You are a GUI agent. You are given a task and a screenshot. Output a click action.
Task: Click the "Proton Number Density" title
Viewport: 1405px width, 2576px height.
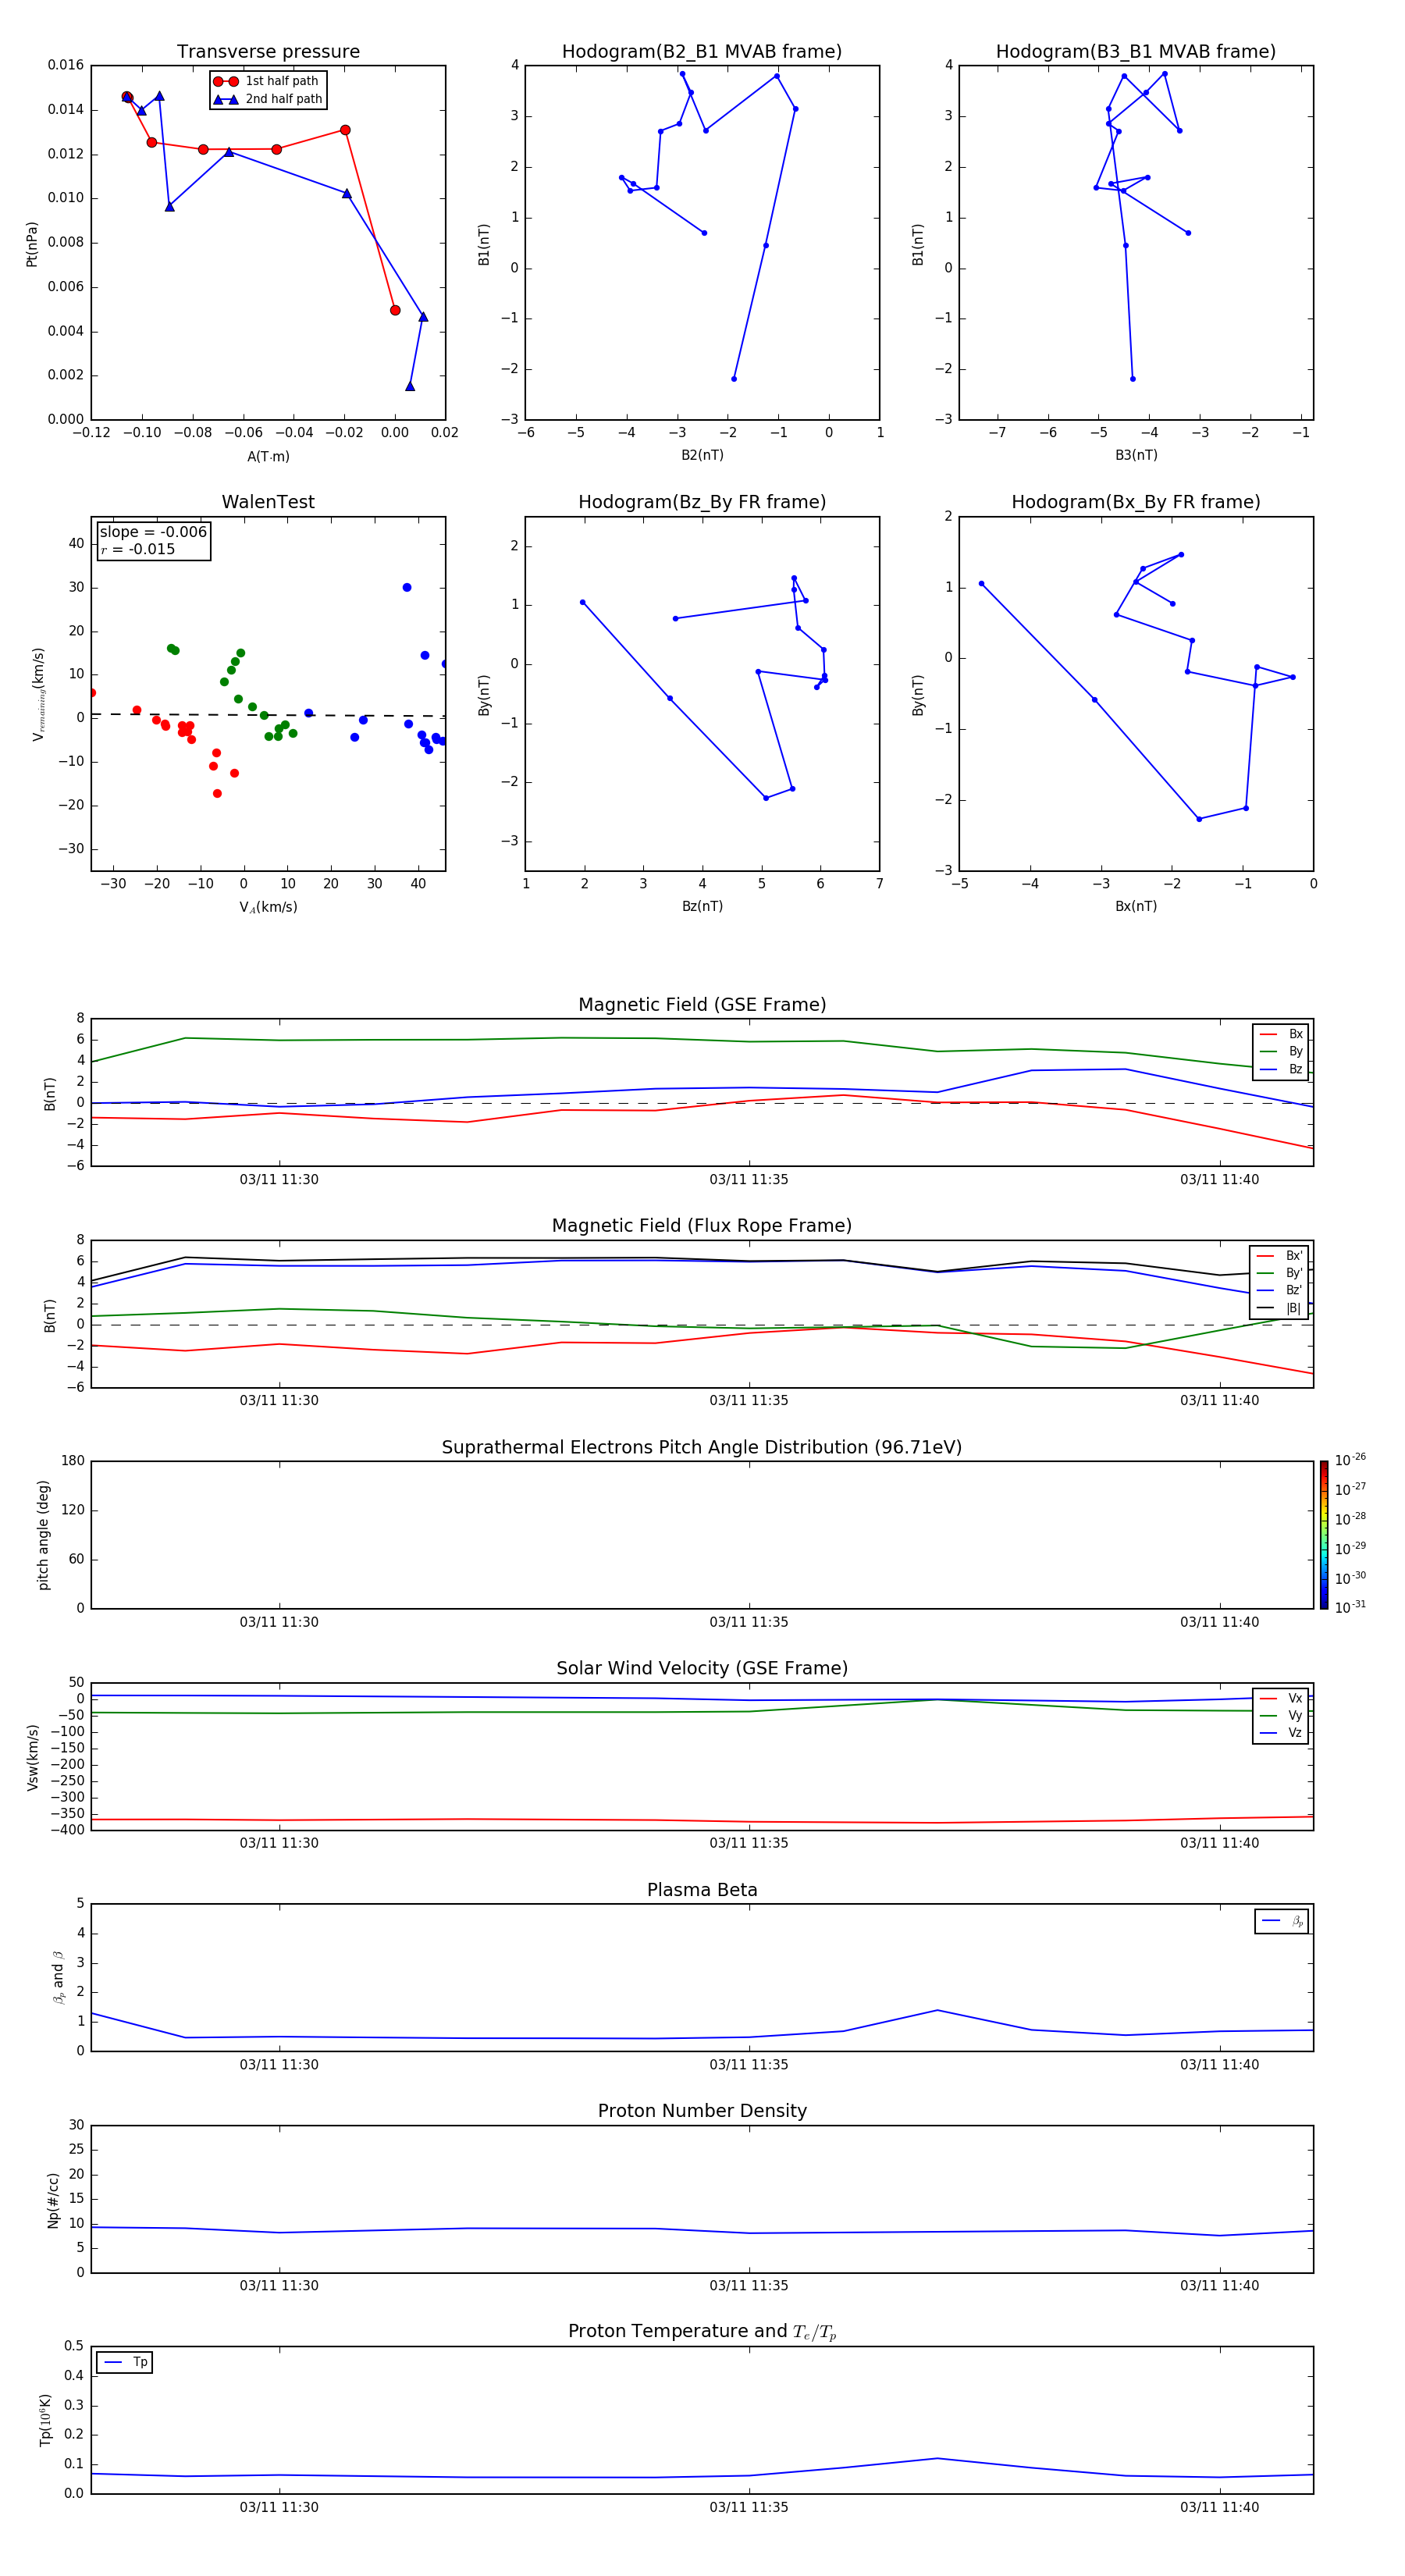702,2111
